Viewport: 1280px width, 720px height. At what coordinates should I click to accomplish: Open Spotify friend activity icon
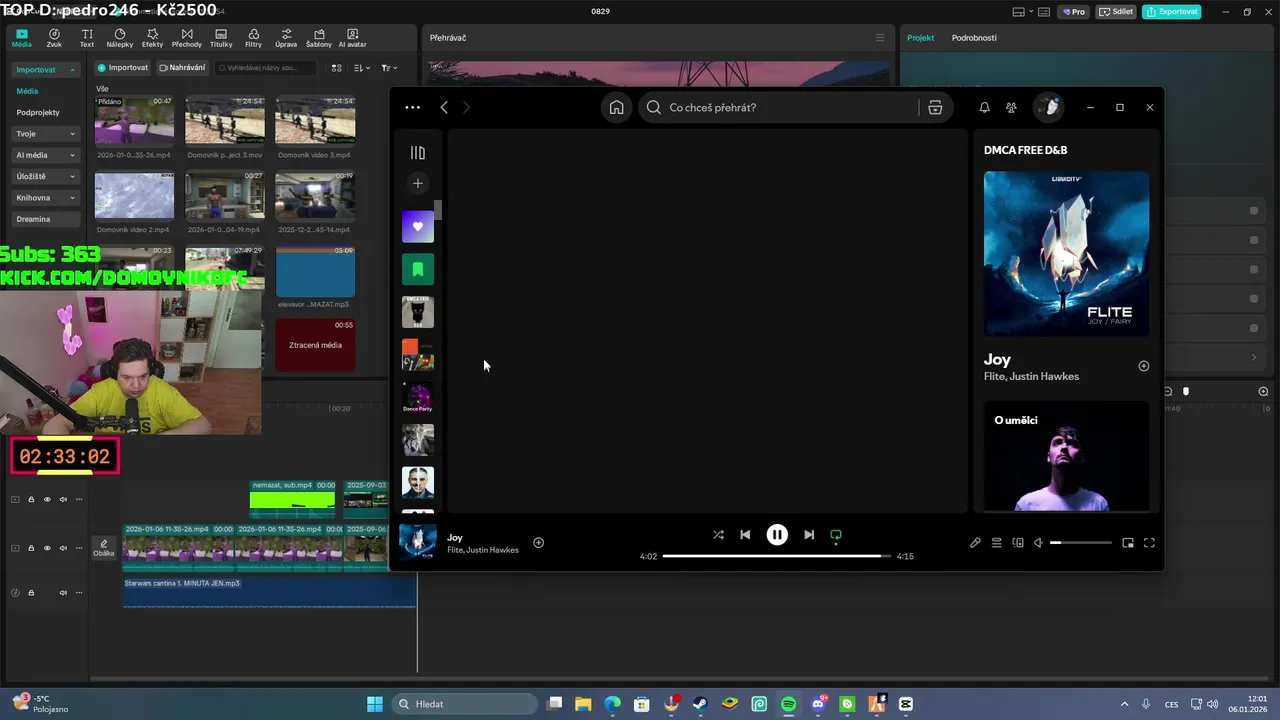click(1011, 108)
